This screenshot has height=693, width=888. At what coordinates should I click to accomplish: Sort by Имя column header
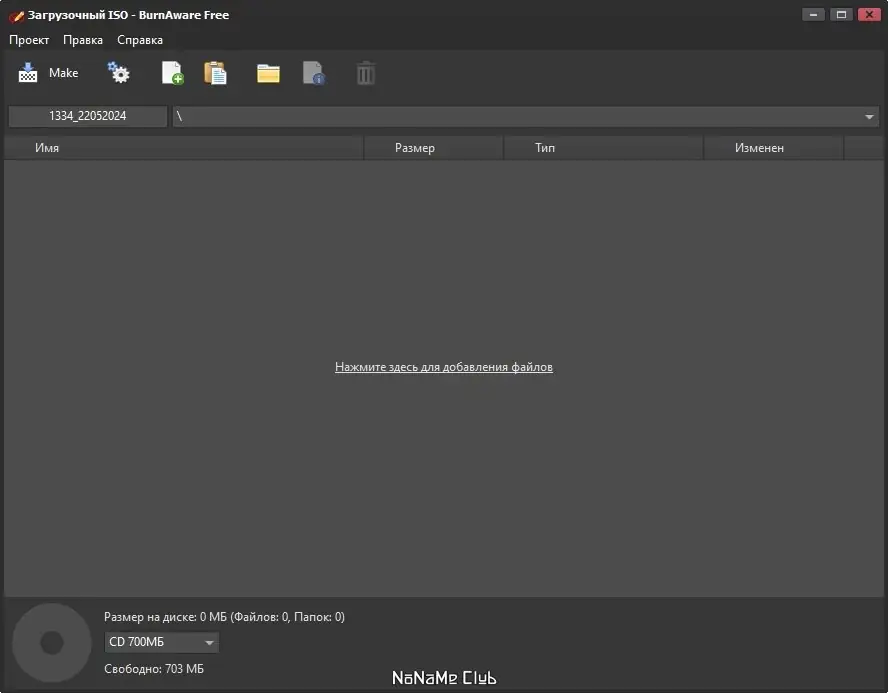[x=184, y=148]
